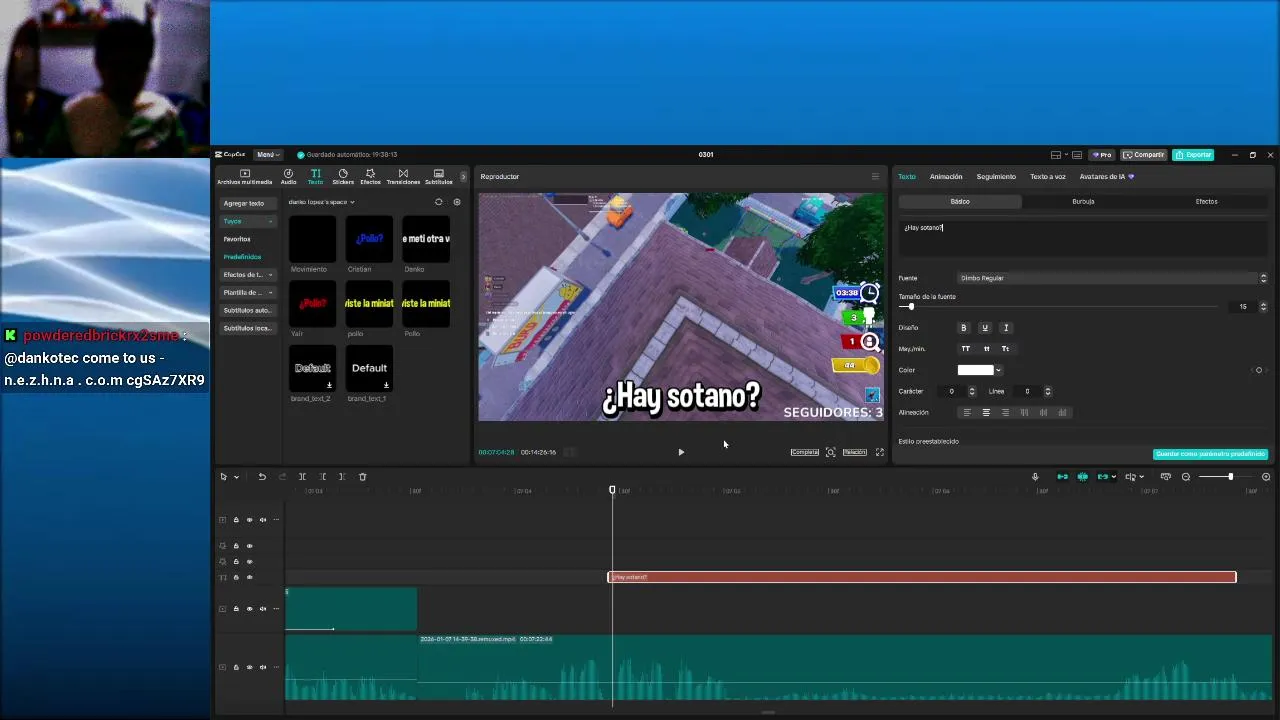Select the Cristian text preset thumbnail
Screen dimensions: 1280x720
point(369,239)
